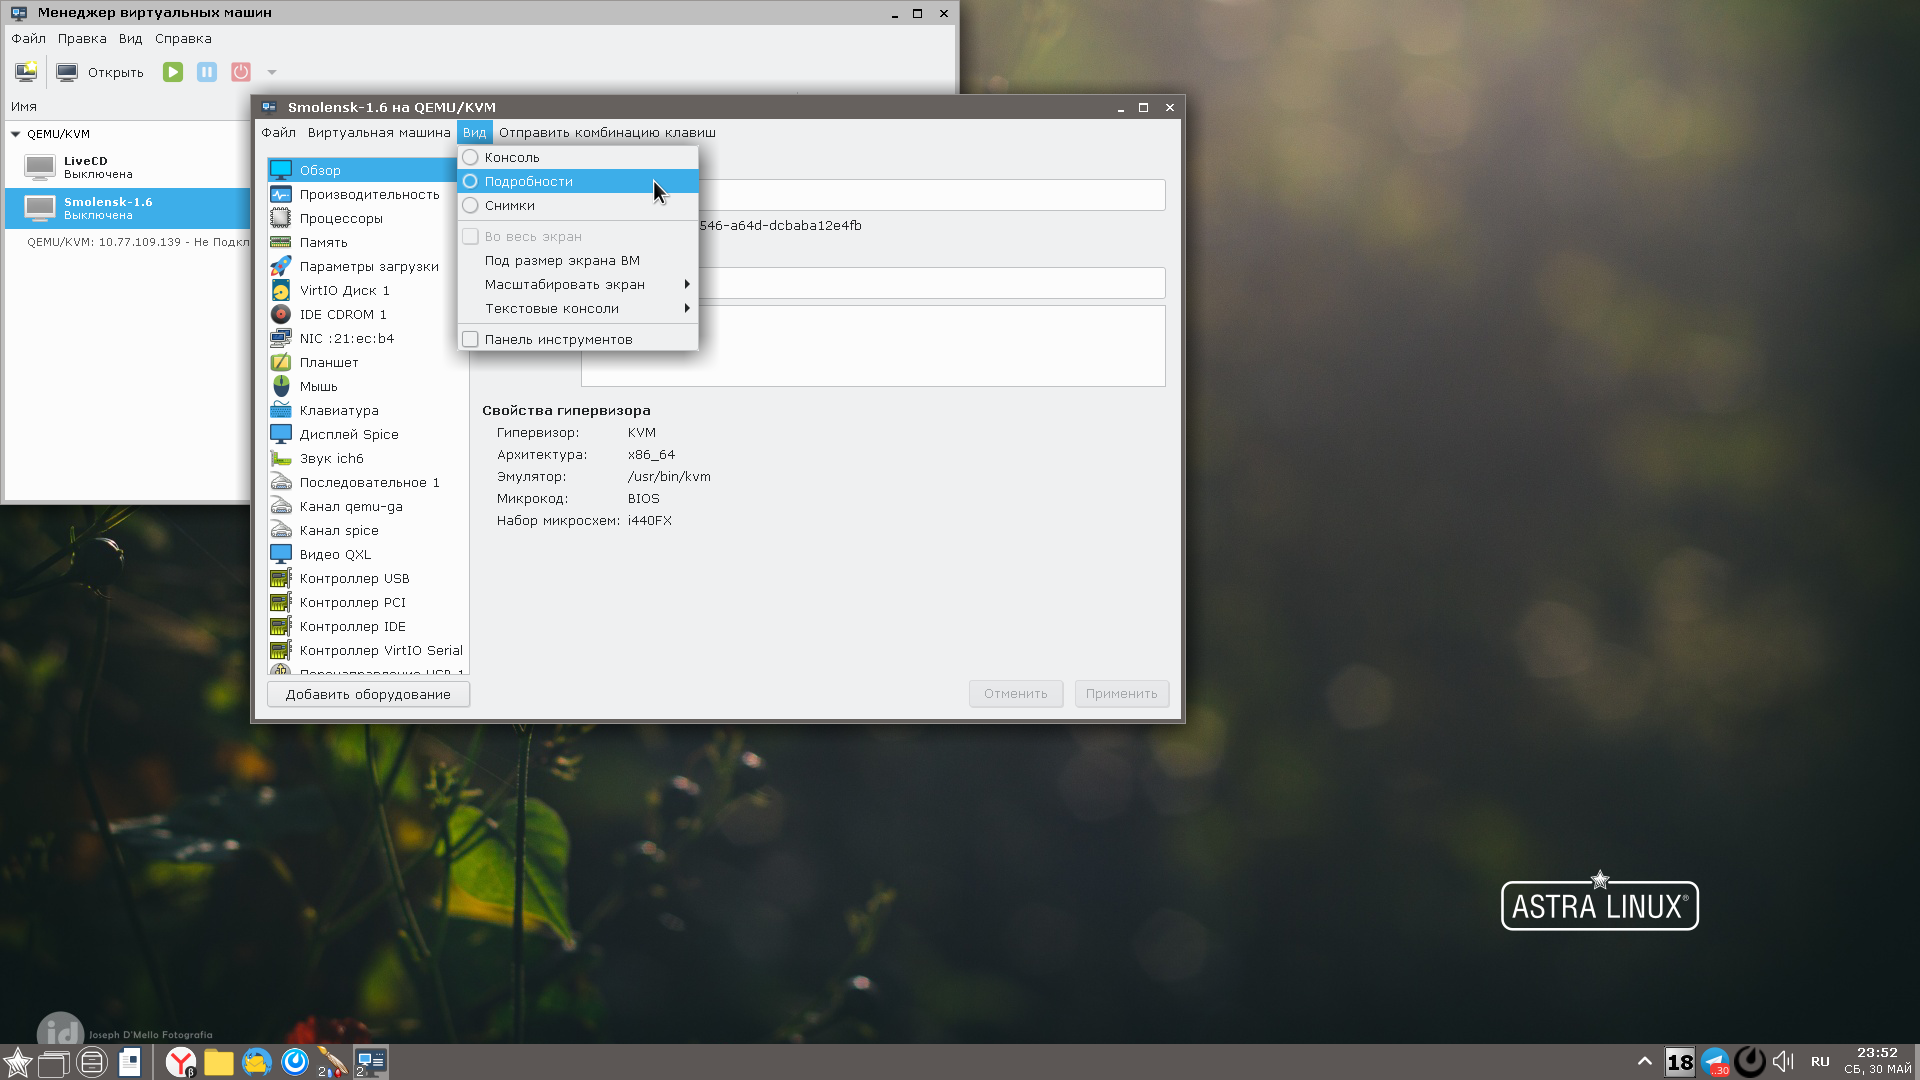This screenshot has height=1080, width=1920.
Task: Click Добавить оборудование button
Action: coord(368,694)
